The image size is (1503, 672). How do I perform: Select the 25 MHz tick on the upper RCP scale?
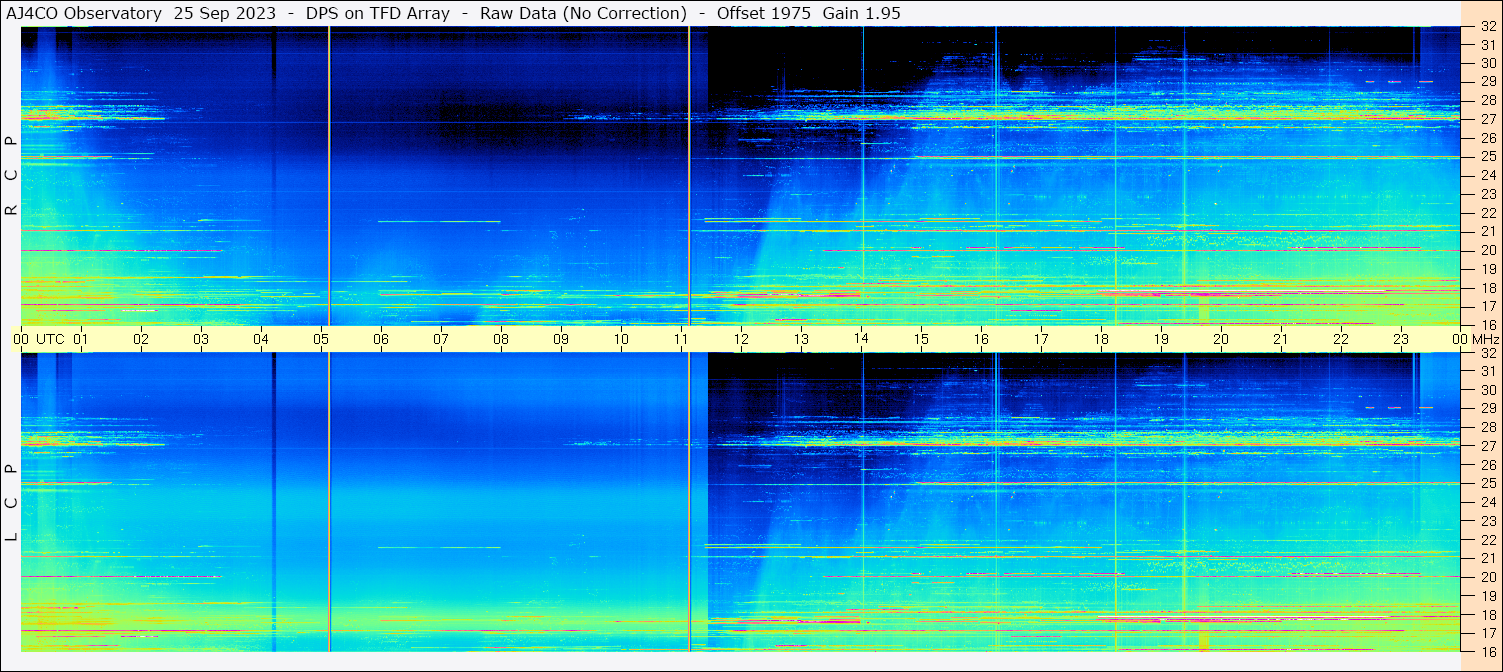pyautogui.click(x=1488, y=156)
